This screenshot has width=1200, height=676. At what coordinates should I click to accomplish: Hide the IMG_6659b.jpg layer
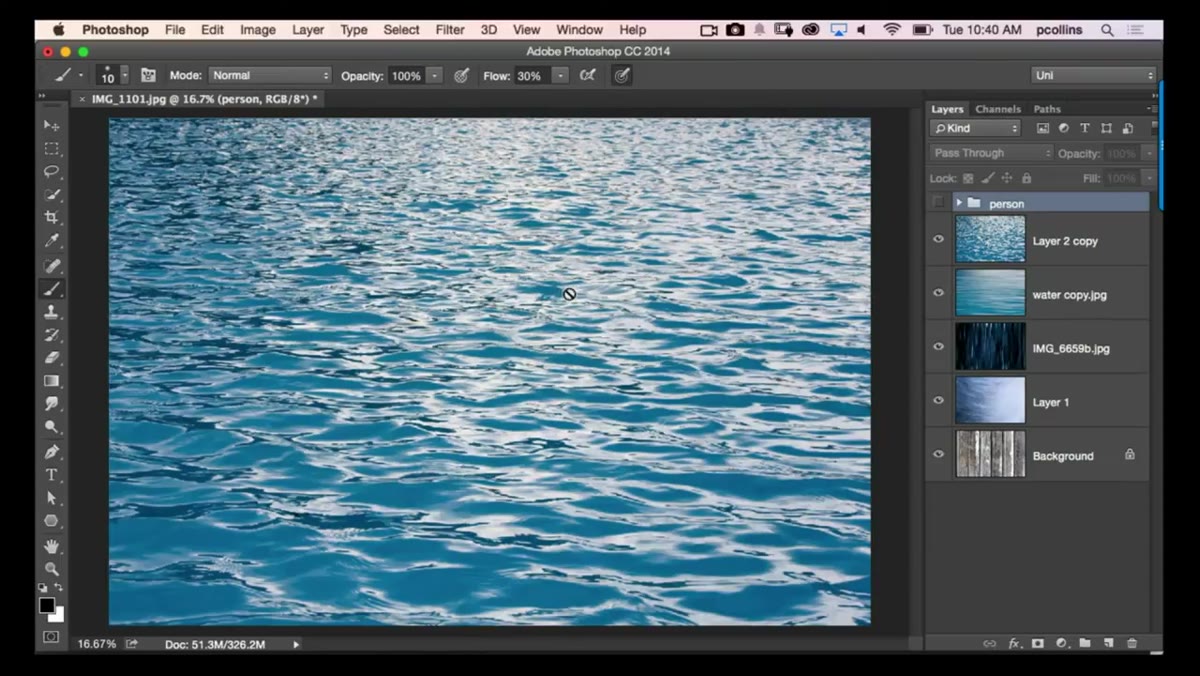click(938, 347)
